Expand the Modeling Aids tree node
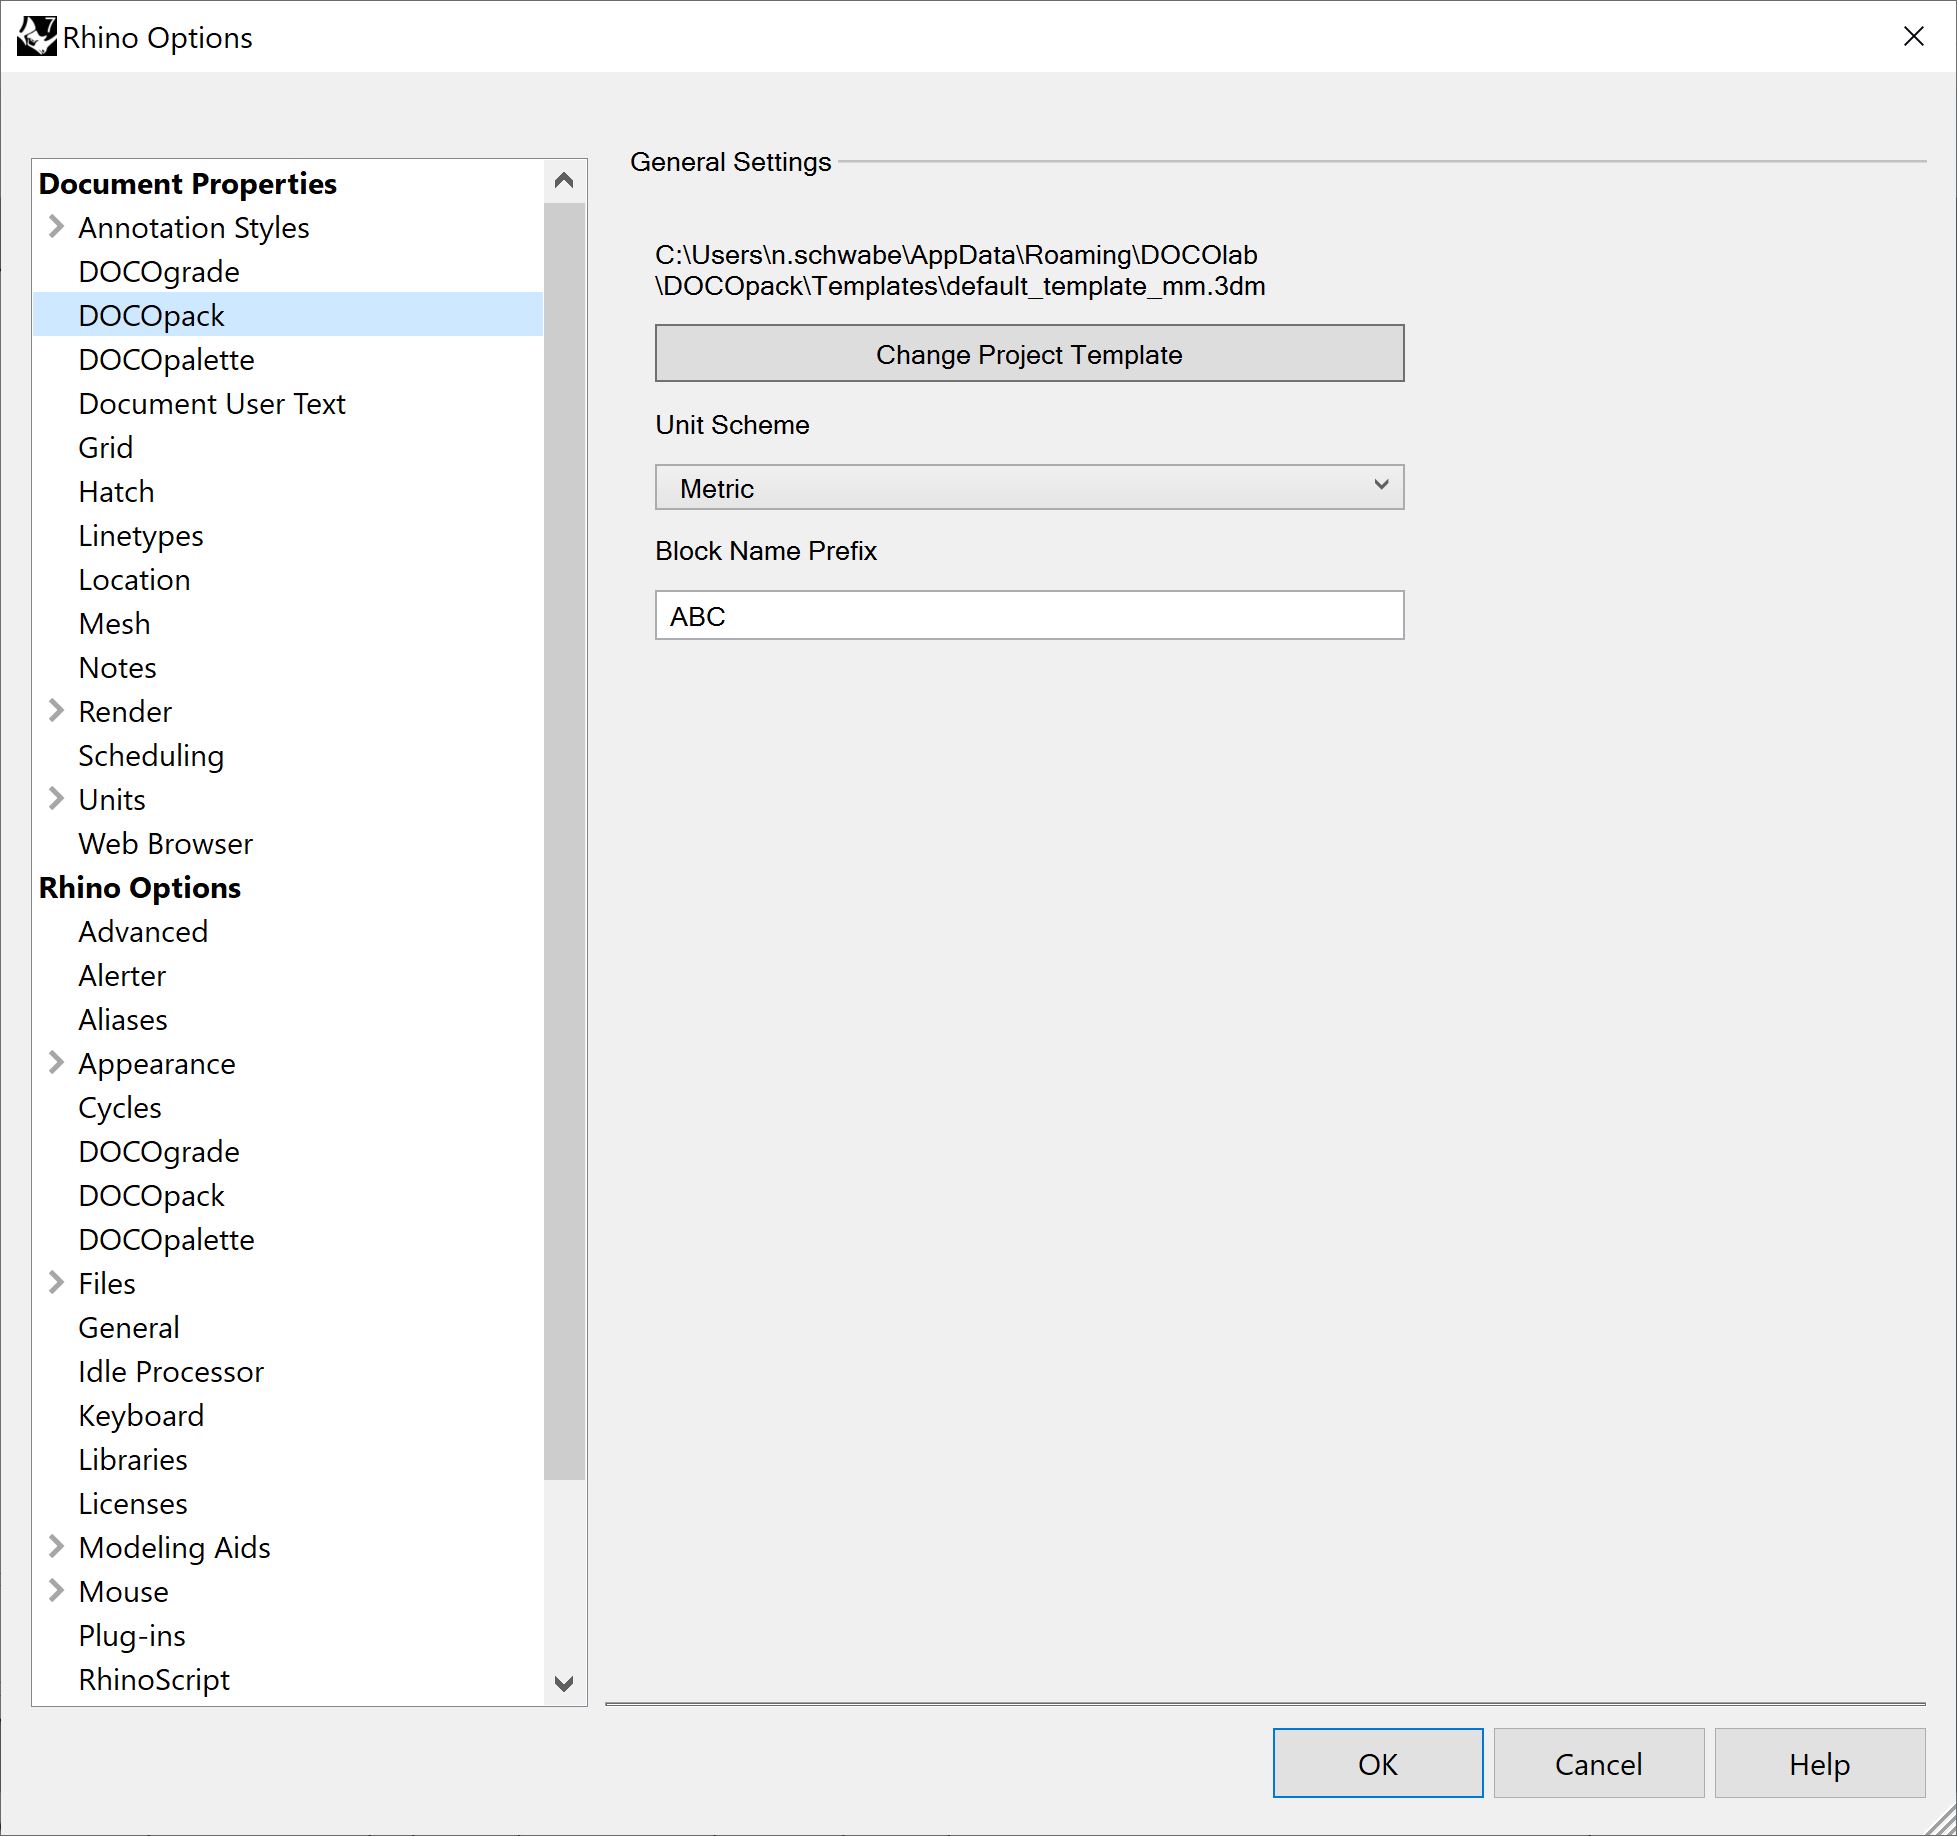1957x1836 pixels. [x=56, y=1547]
